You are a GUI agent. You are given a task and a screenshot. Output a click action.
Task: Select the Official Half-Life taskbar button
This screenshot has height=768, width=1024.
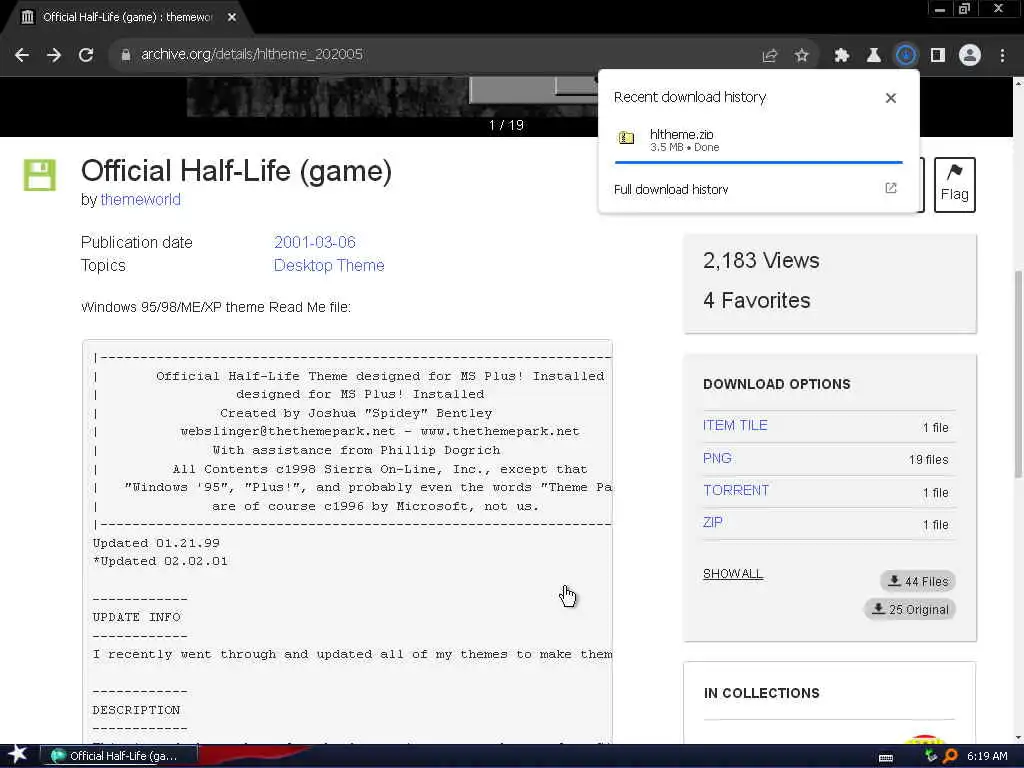119,756
